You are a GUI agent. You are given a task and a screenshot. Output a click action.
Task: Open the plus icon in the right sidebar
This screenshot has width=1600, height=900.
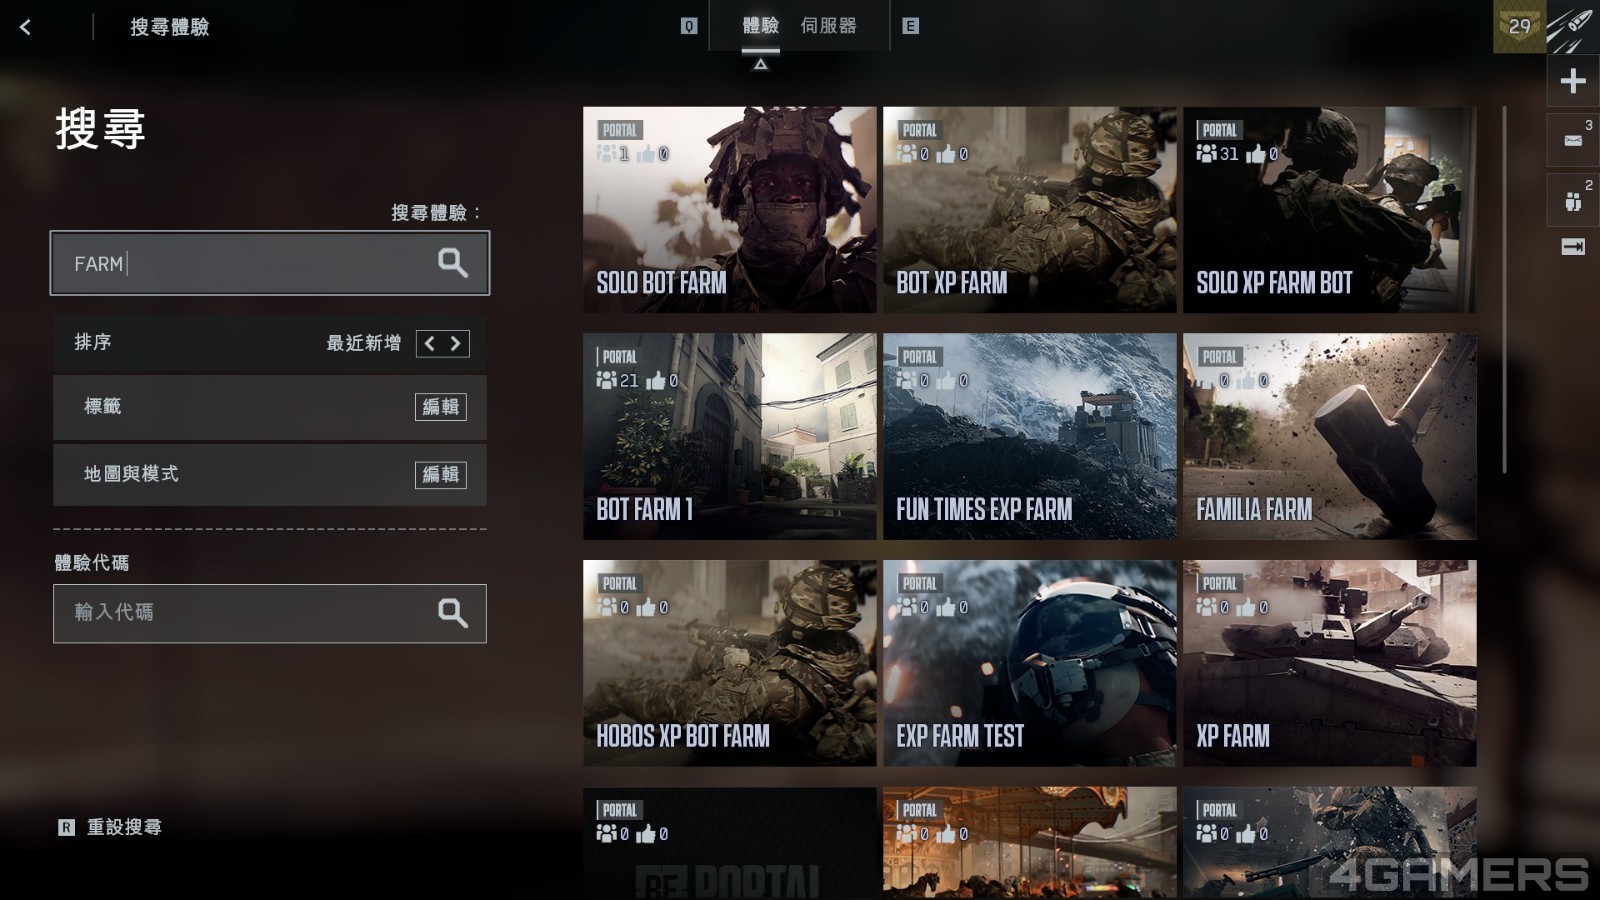(1573, 81)
